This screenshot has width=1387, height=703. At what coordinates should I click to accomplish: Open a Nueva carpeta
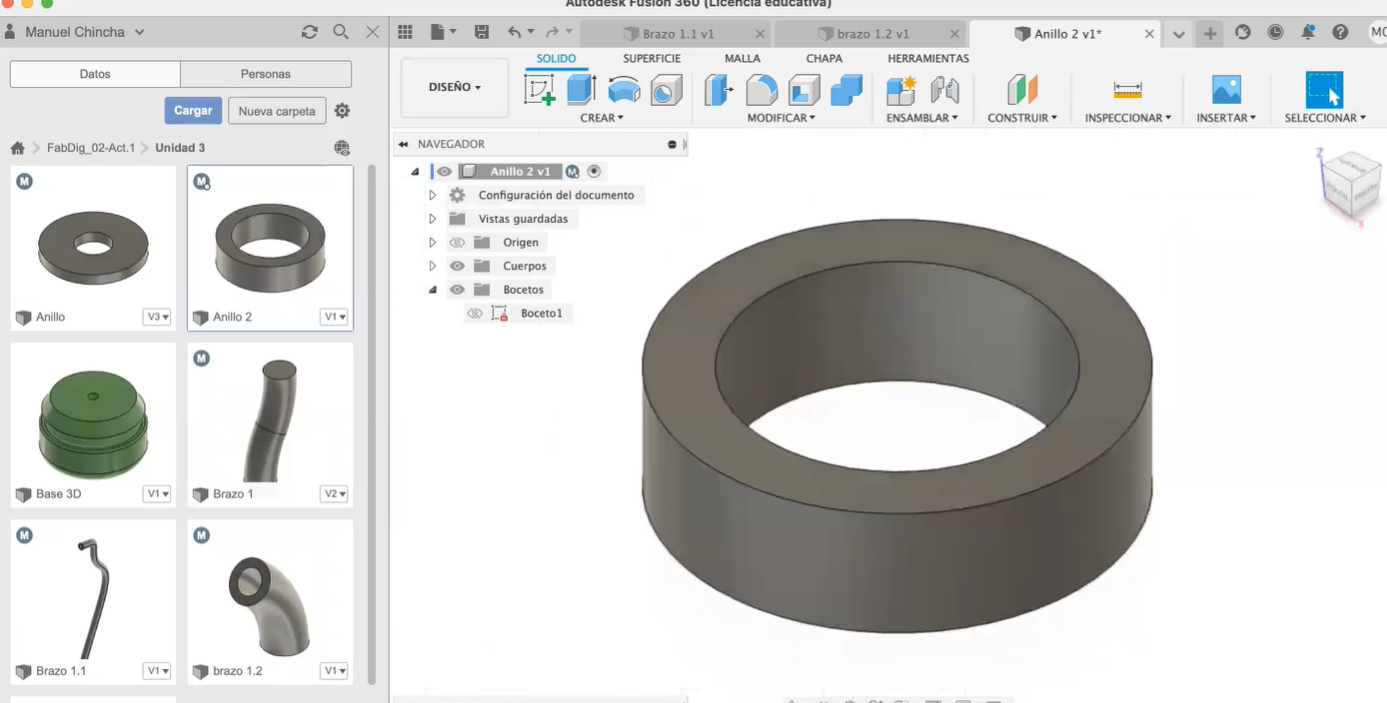[276, 110]
